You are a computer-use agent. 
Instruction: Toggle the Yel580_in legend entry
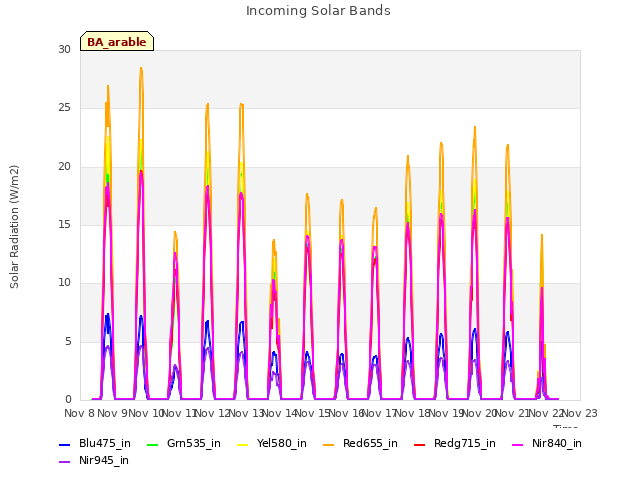point(271,443)
